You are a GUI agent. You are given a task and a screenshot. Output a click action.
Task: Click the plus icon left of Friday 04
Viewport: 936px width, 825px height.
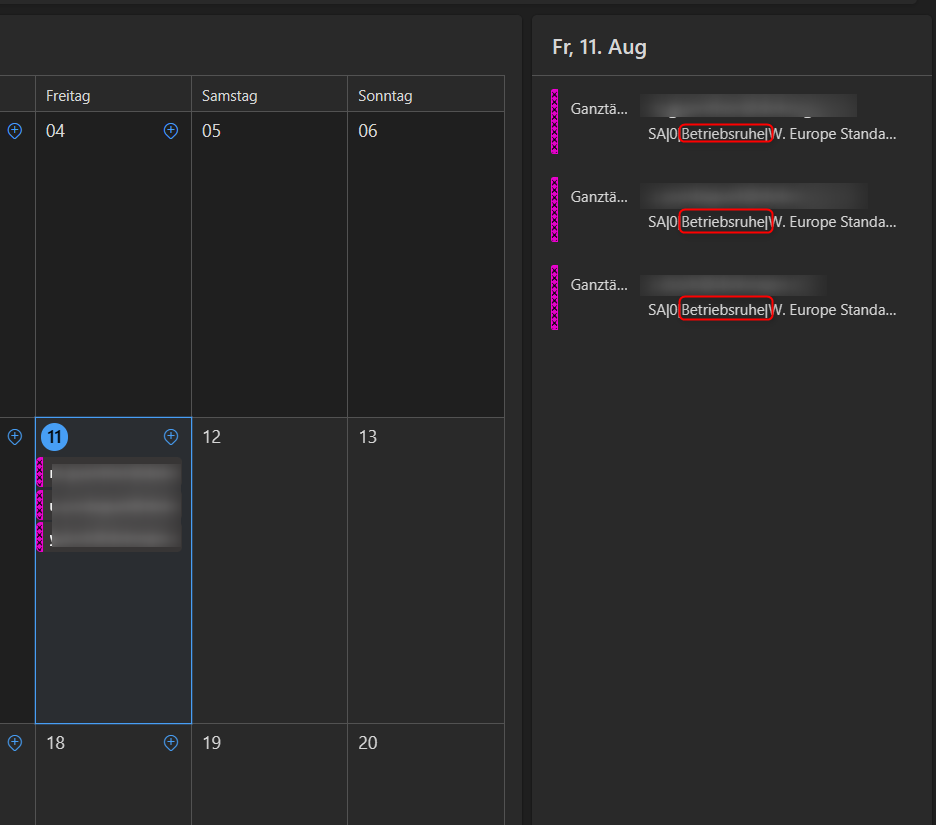(x=15, y=130)
